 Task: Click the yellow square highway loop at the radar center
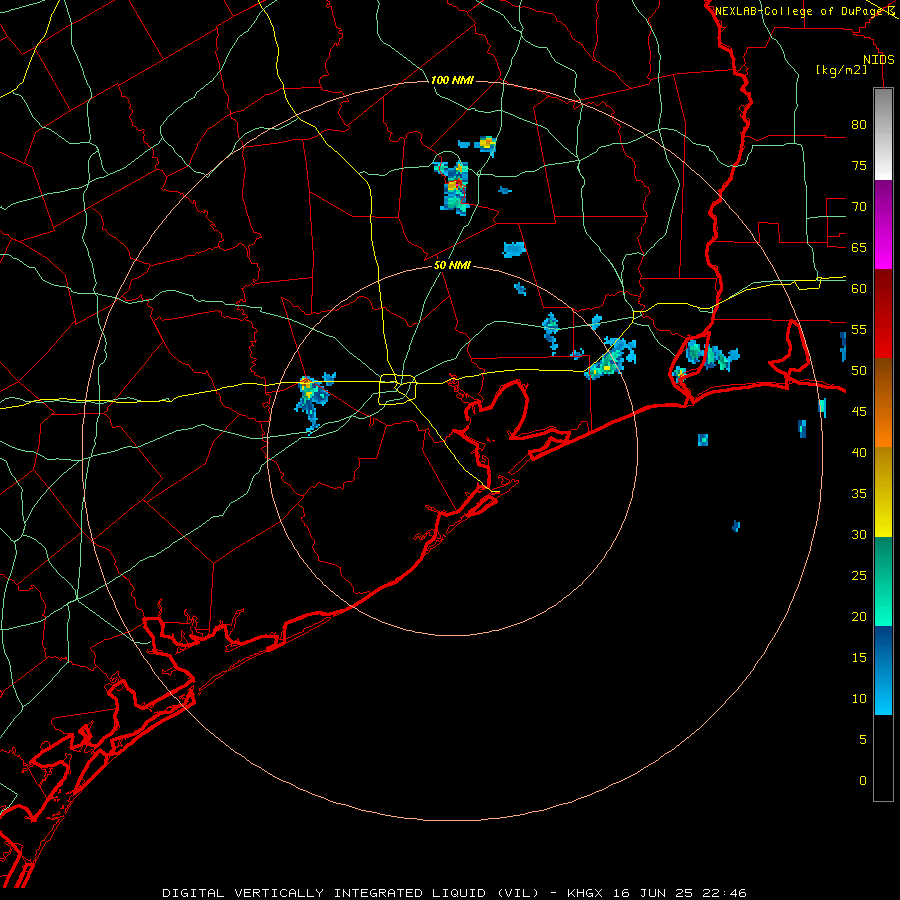coord(398,389)
